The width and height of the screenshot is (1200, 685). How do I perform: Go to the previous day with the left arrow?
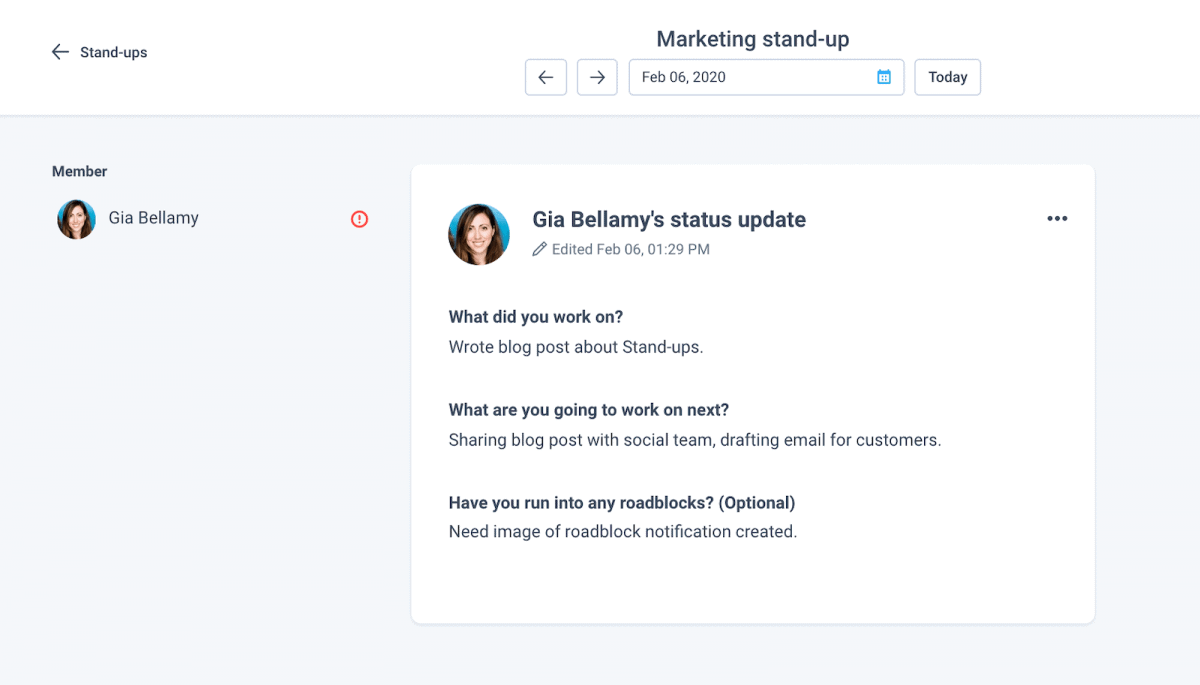[x=545, y=76]
